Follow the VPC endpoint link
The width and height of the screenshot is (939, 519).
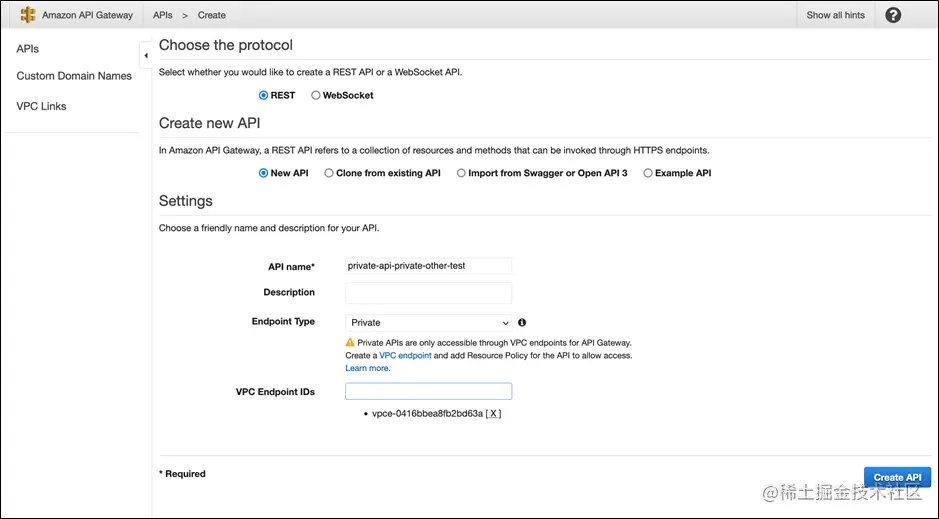pyautogui.click(x=405, y=355)
